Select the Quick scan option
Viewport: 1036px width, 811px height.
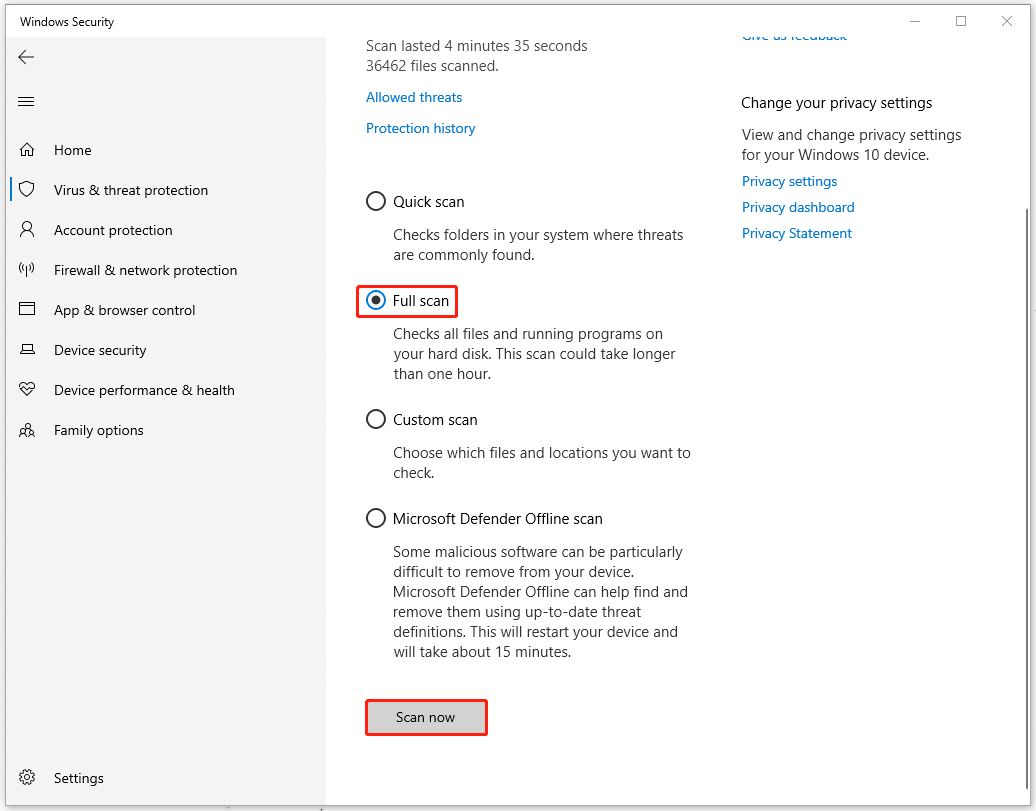(375, 200)
